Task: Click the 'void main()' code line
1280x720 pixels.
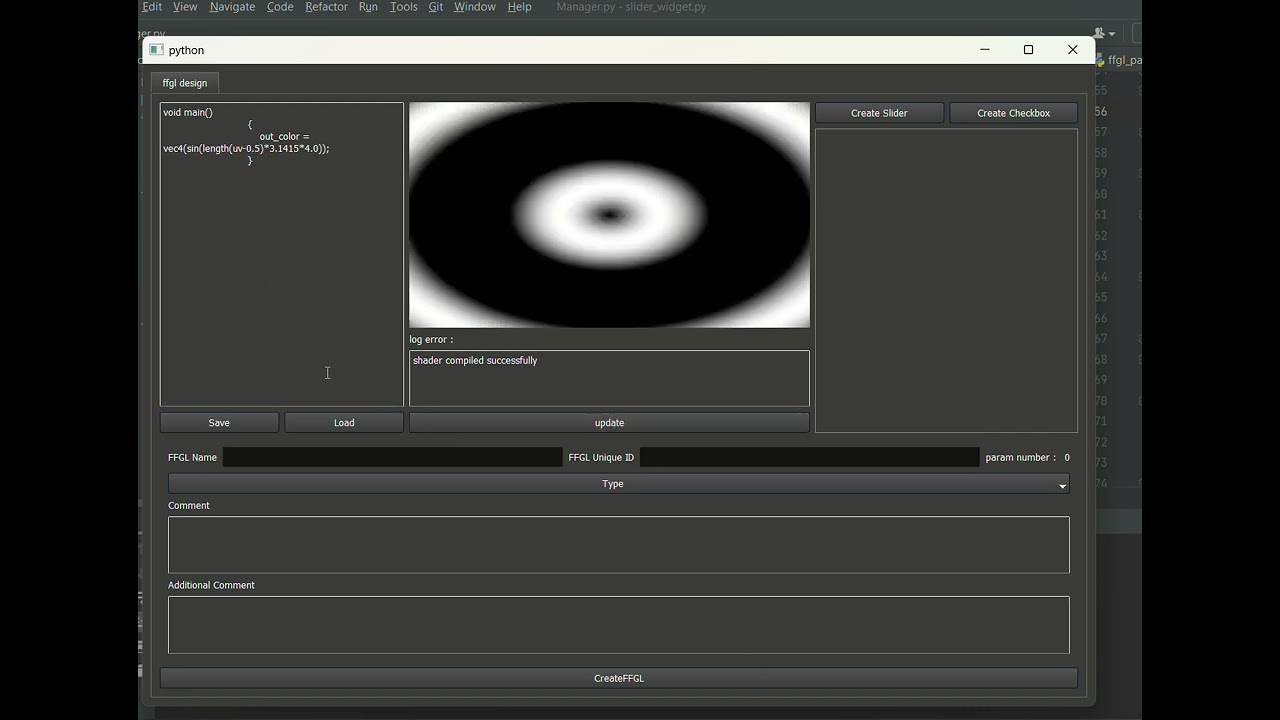Action: 188,113
